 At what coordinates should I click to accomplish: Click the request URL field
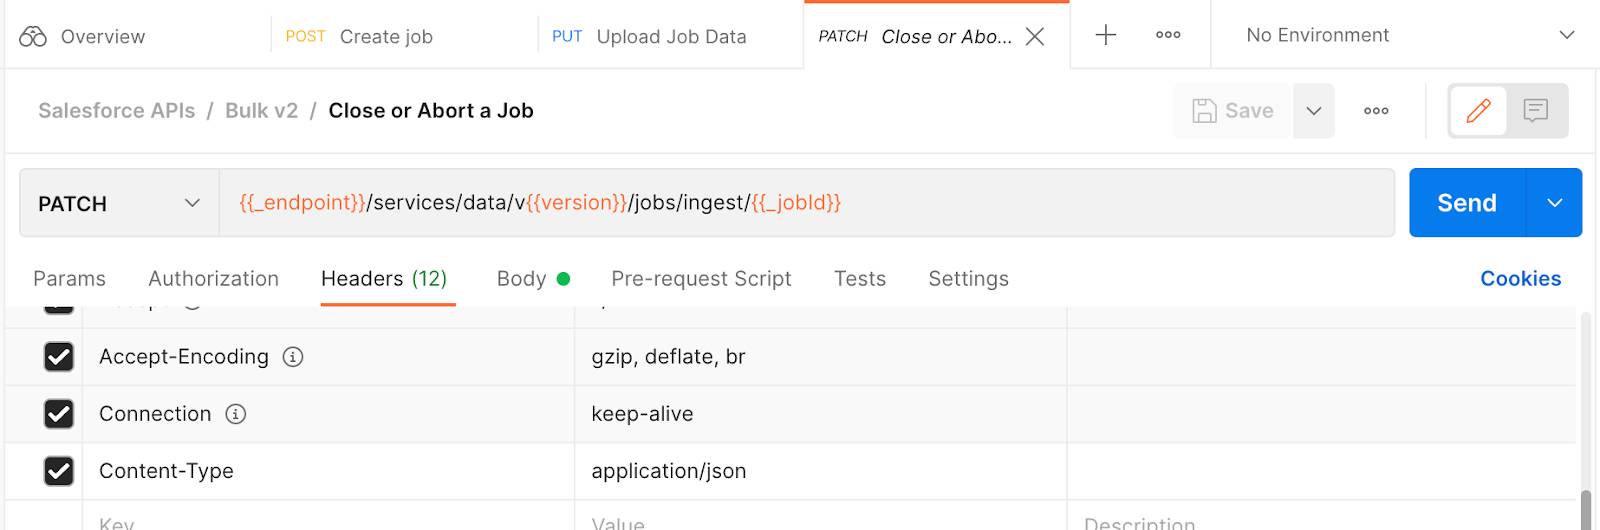point(806,203)
